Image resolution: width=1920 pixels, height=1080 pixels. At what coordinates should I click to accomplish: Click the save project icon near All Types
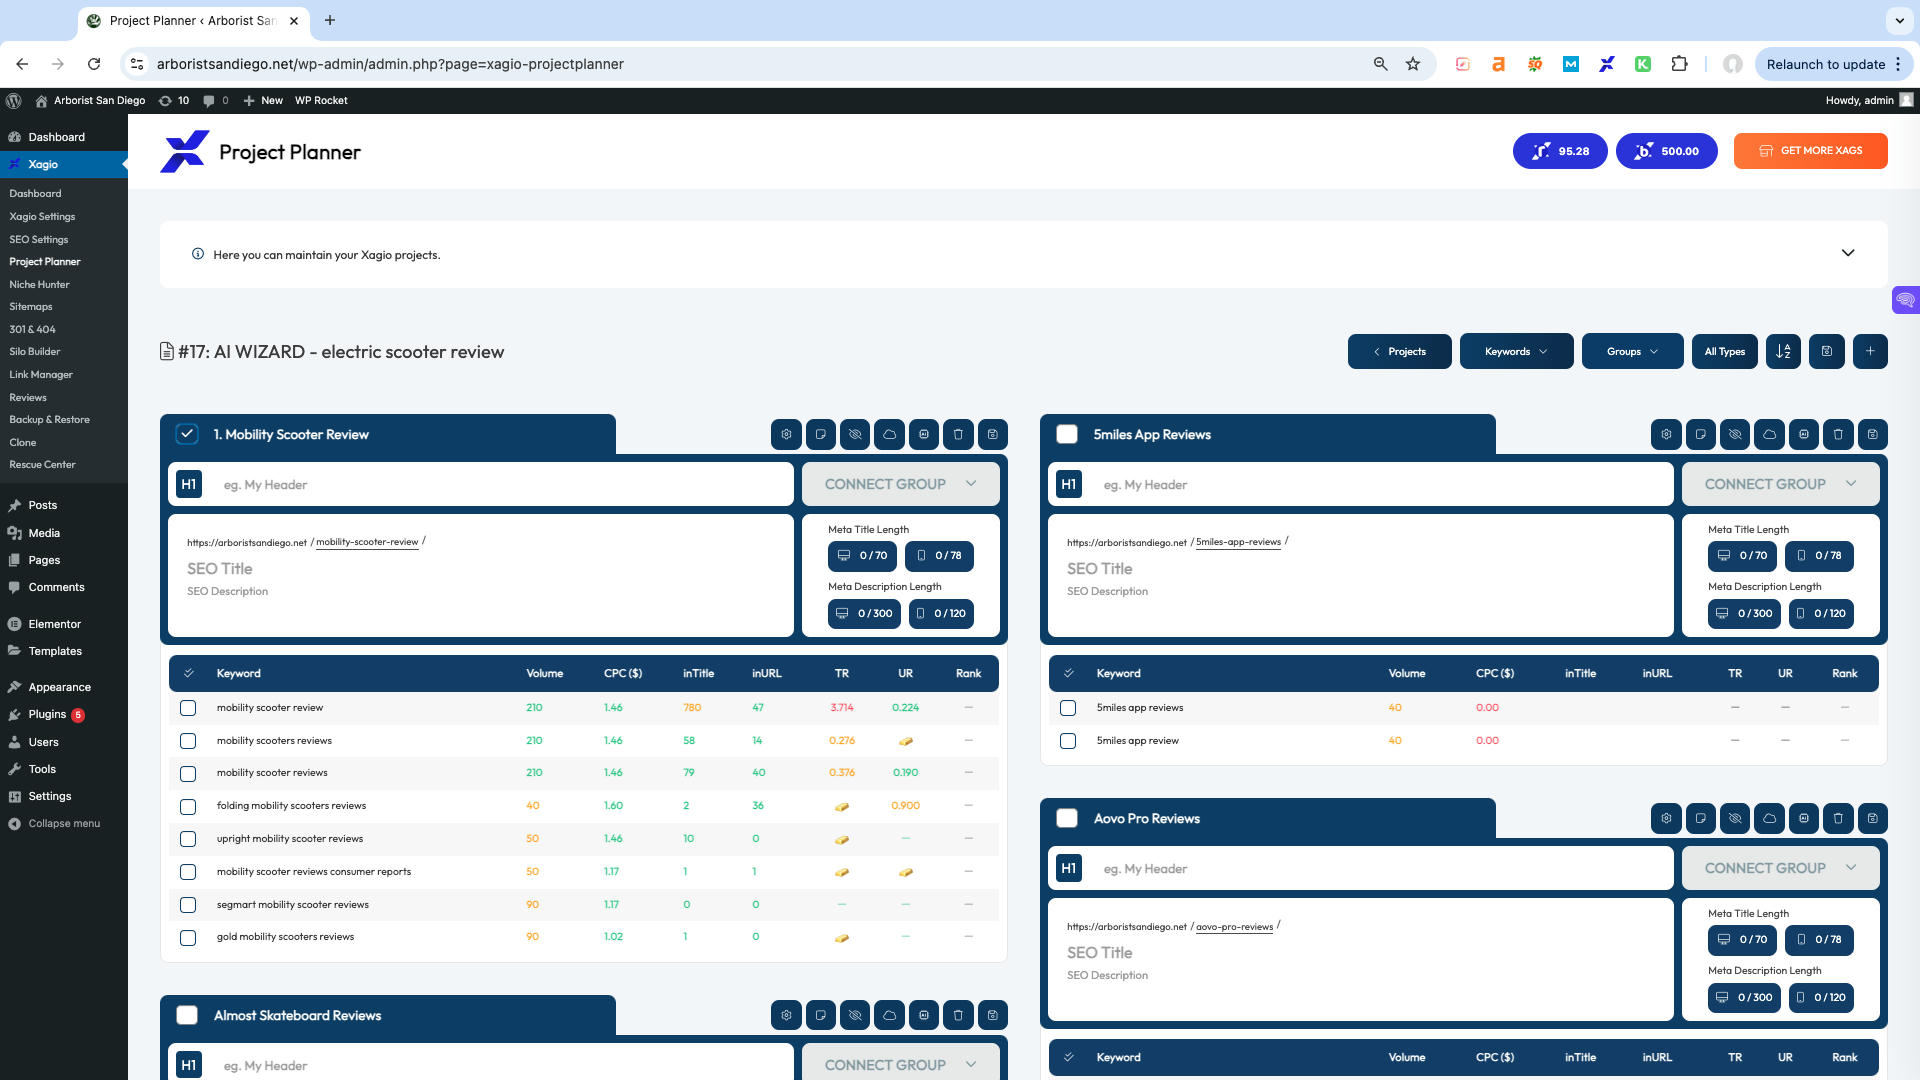pyautogui.click(x=1827, y=352)
